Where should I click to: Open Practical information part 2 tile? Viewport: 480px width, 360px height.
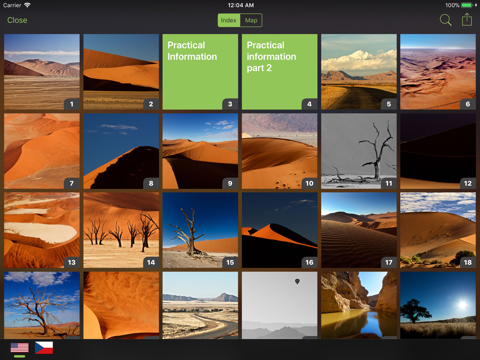tap(280, 72)
